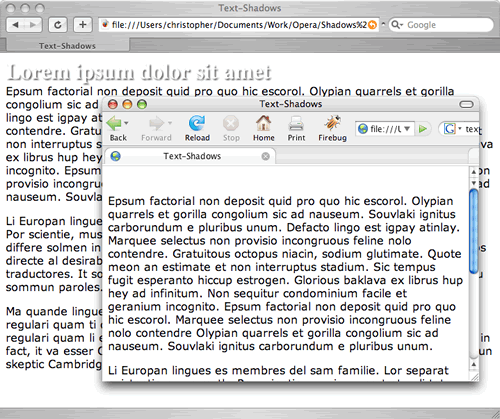Click the Firefox window resize grip

[x=474, y=377]
